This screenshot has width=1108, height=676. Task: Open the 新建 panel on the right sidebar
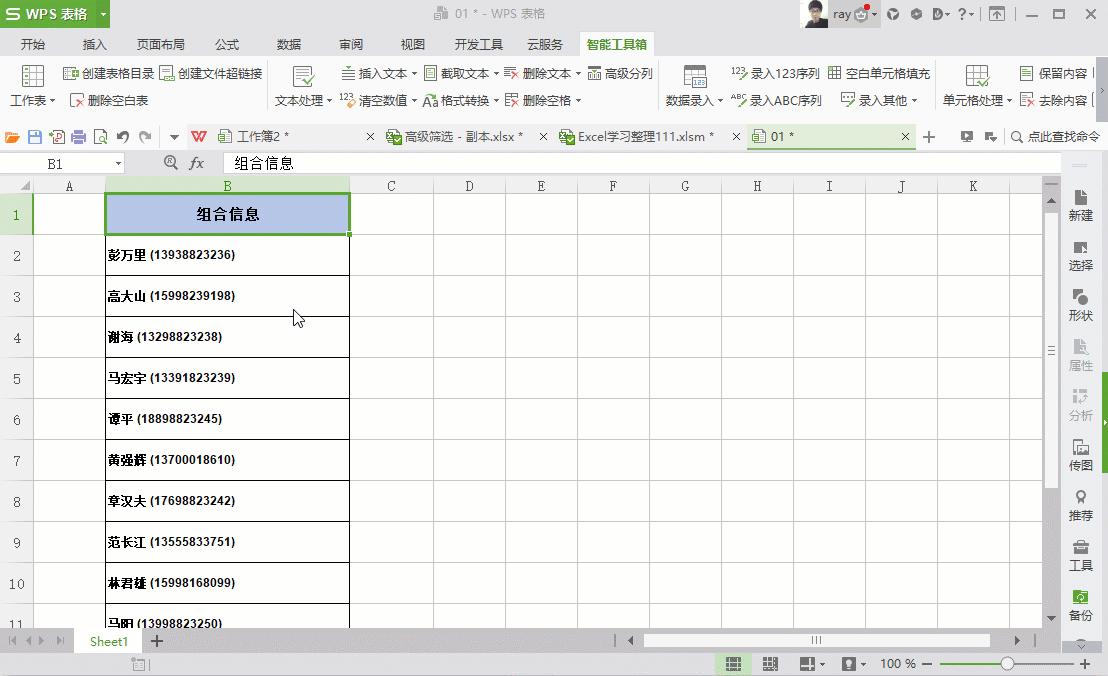tap(1081, 206)
